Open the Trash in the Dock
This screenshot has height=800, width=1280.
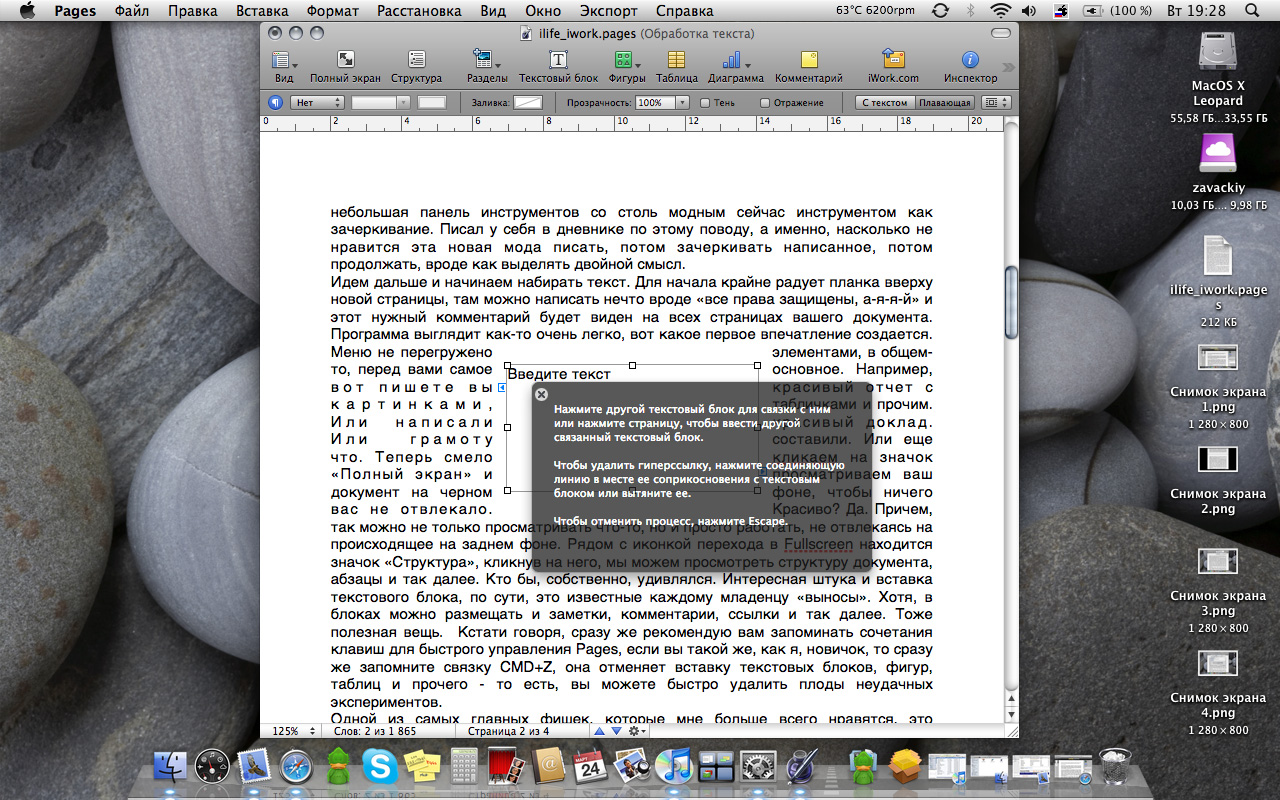click(x=1115, y=767)
